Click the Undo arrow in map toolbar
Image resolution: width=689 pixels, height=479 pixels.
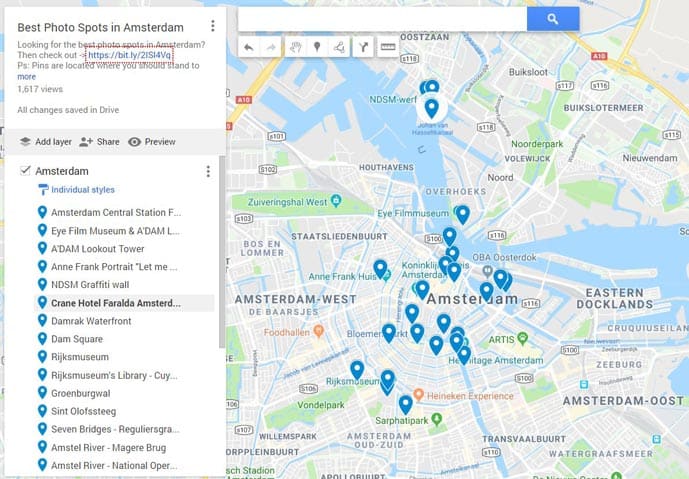tap(249, 47)
